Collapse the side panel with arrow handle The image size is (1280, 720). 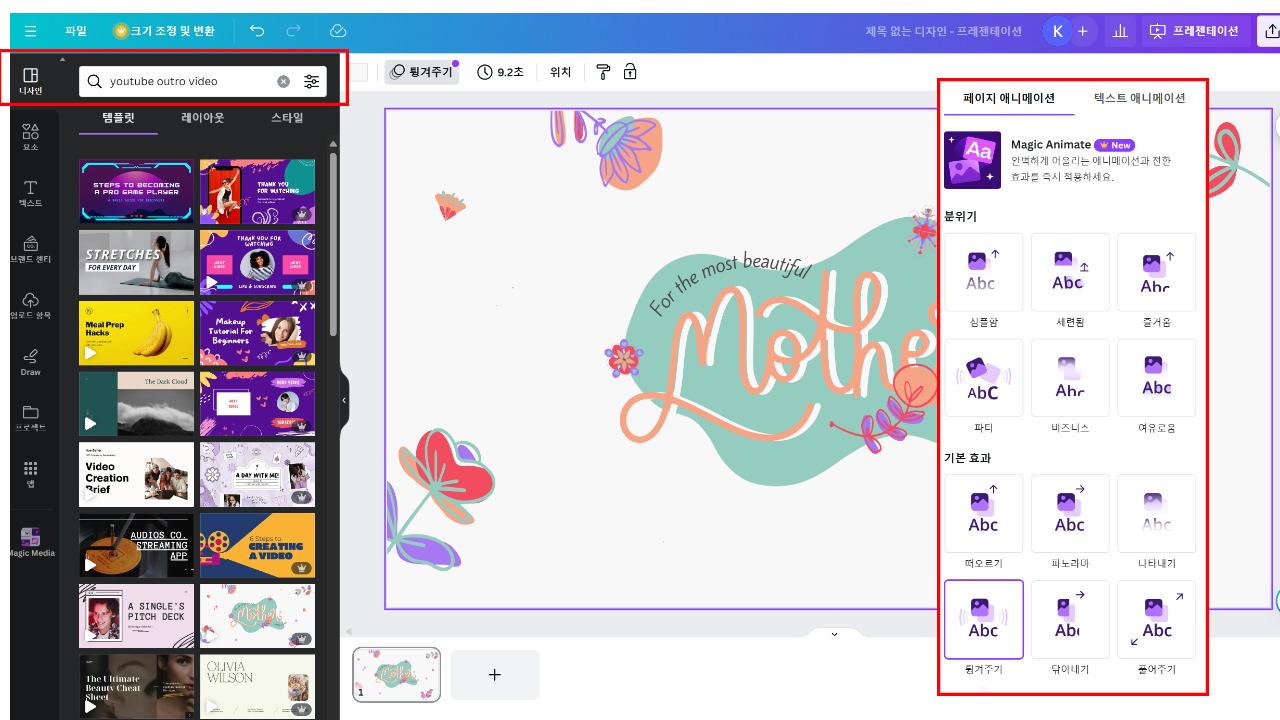tap(344, 400)
